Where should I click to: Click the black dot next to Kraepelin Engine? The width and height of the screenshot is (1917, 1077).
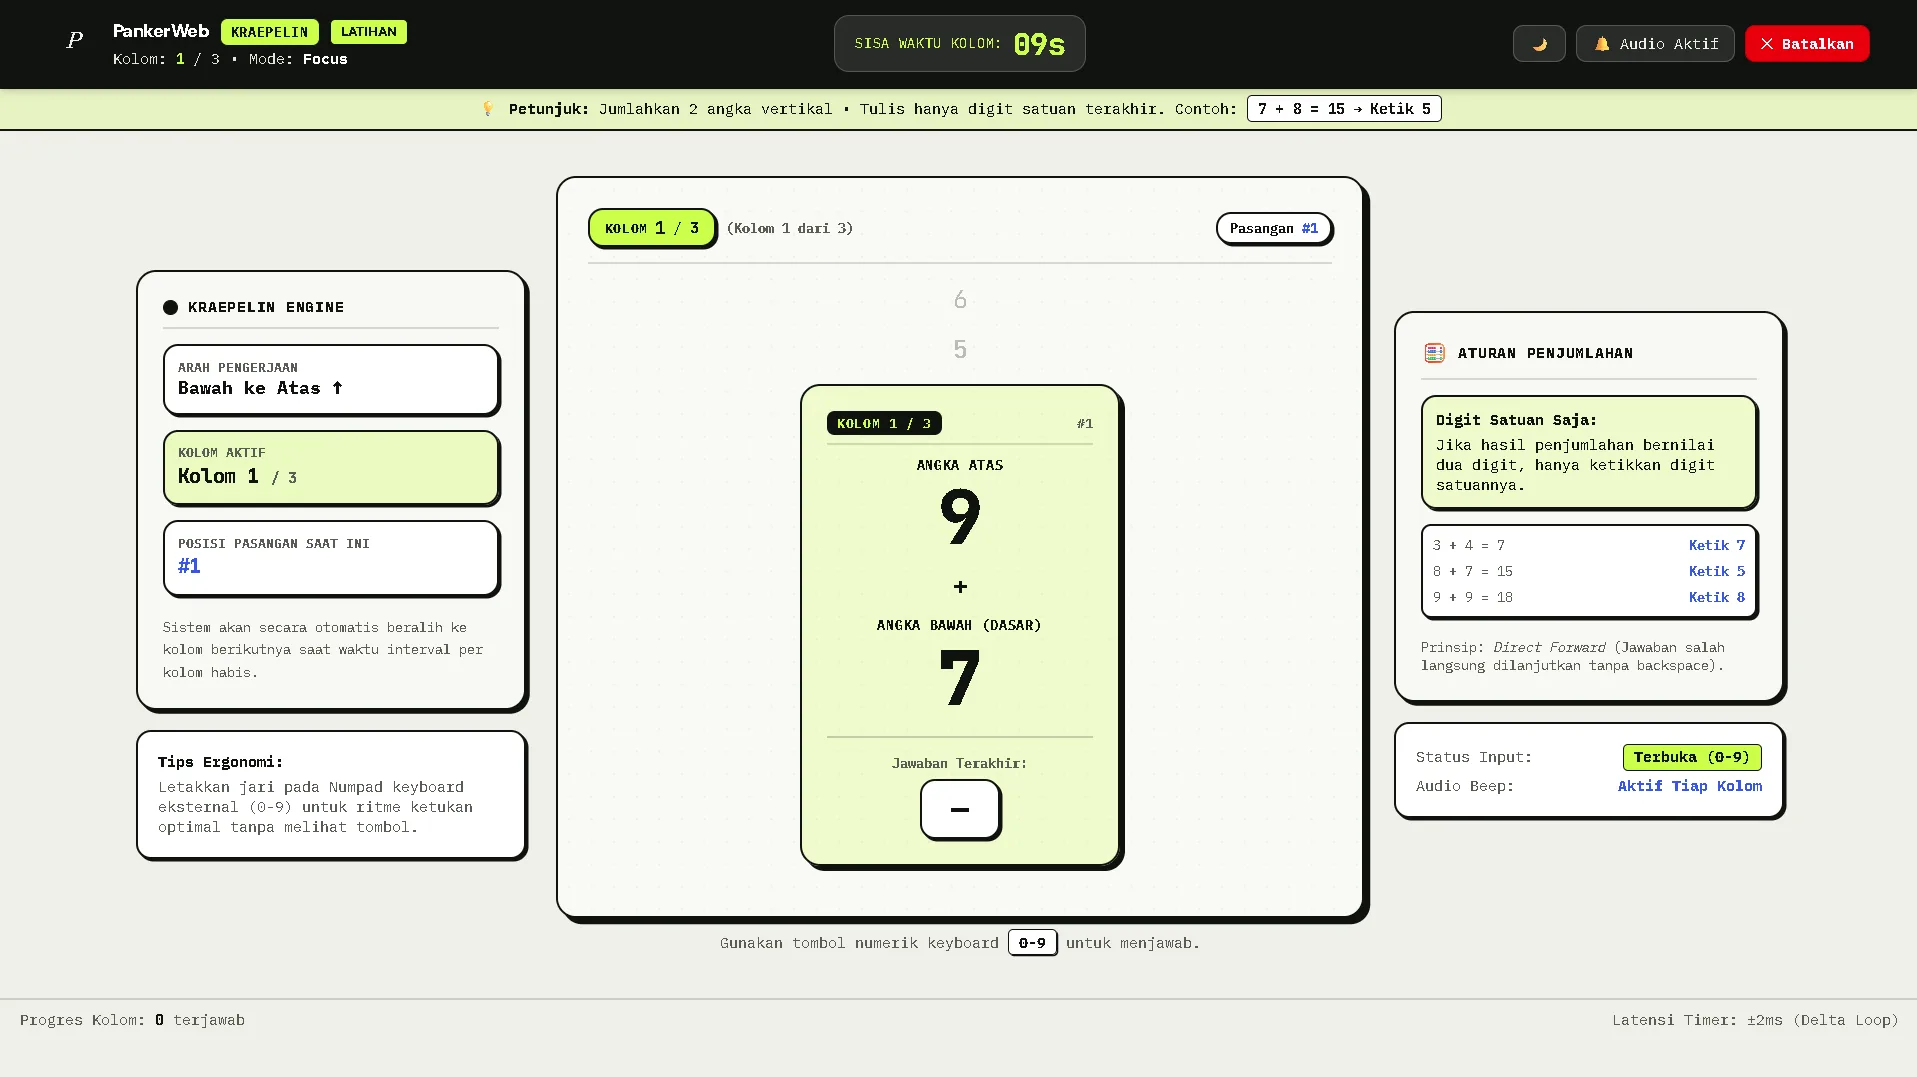coord(171,308)
